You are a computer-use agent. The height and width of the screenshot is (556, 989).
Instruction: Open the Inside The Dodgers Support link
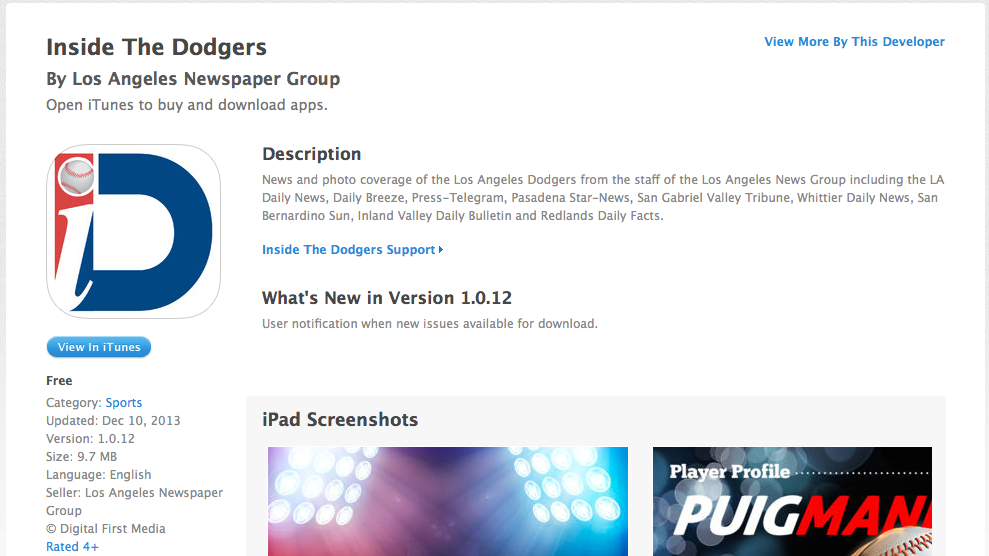point(348,250)
